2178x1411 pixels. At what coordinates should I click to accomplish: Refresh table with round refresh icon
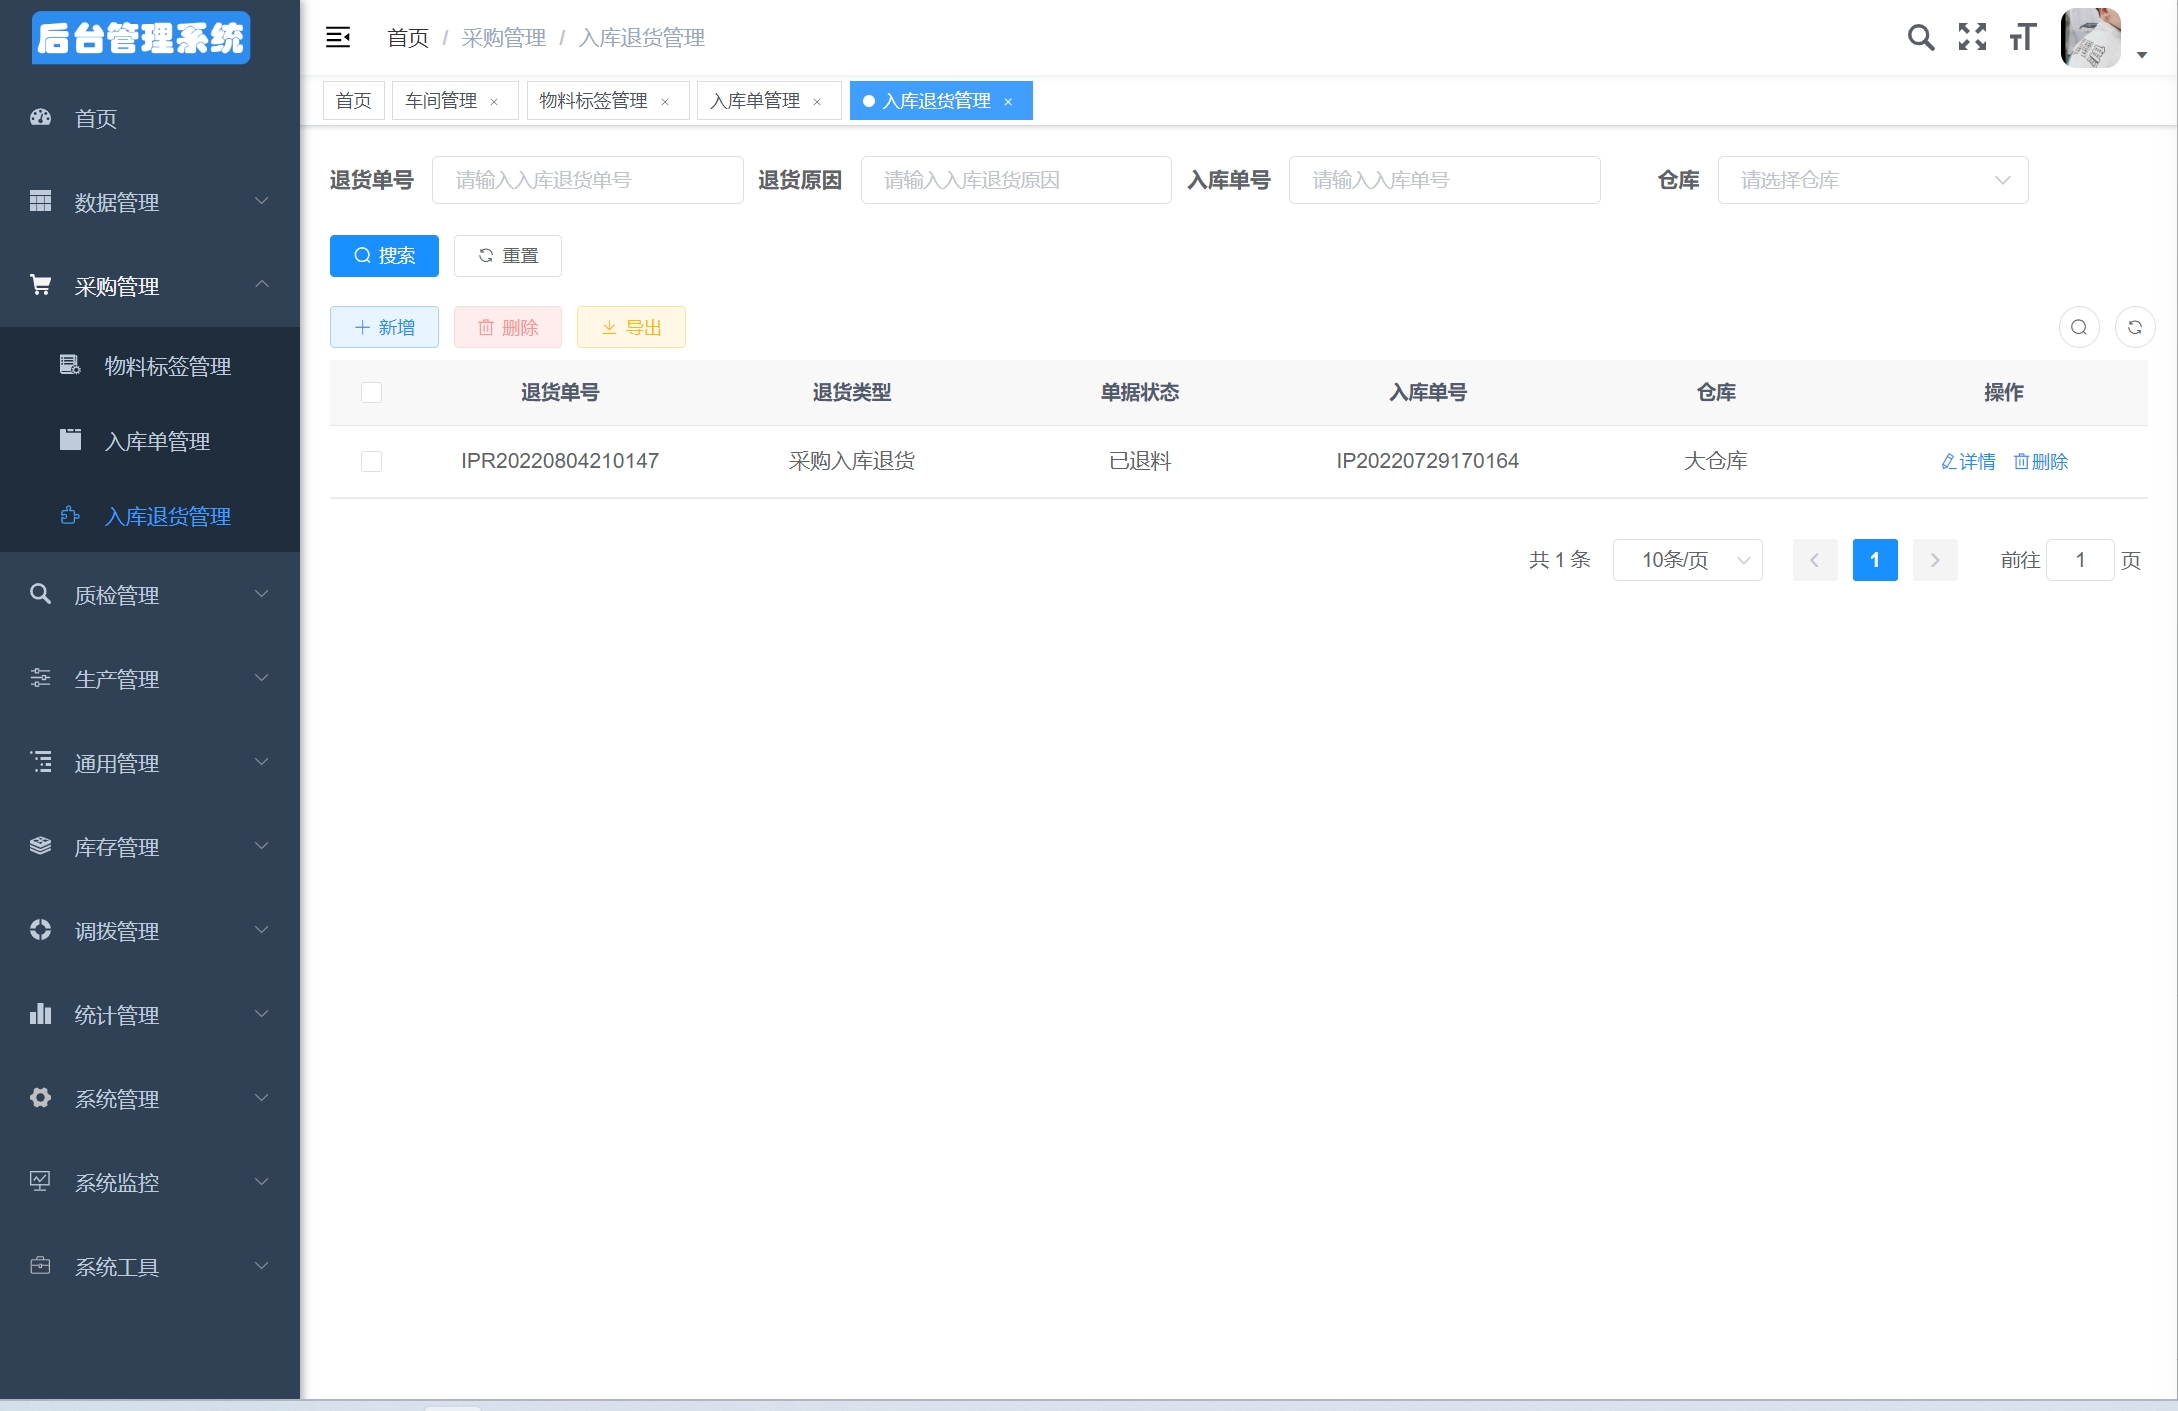coord(2134,327)
